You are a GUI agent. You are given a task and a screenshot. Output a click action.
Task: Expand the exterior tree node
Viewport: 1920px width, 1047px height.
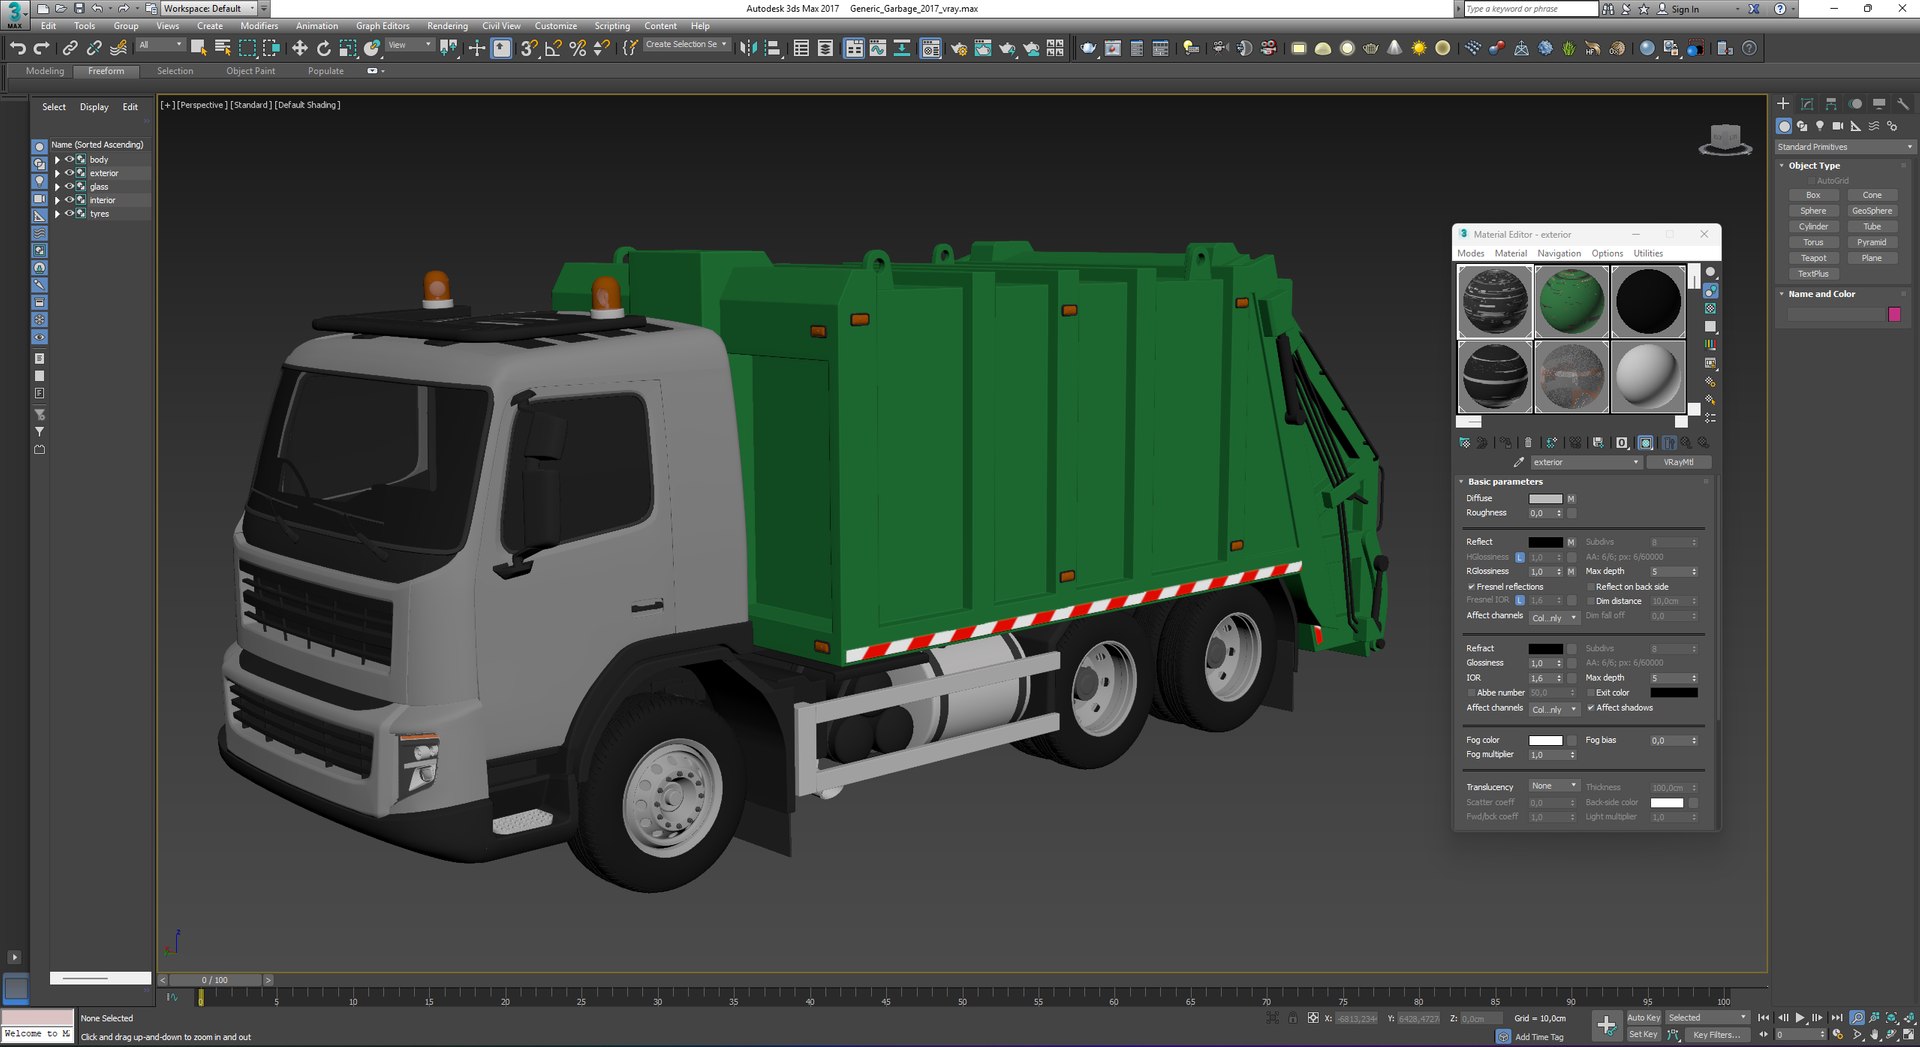pyautogui.click(x=57, y=174)
